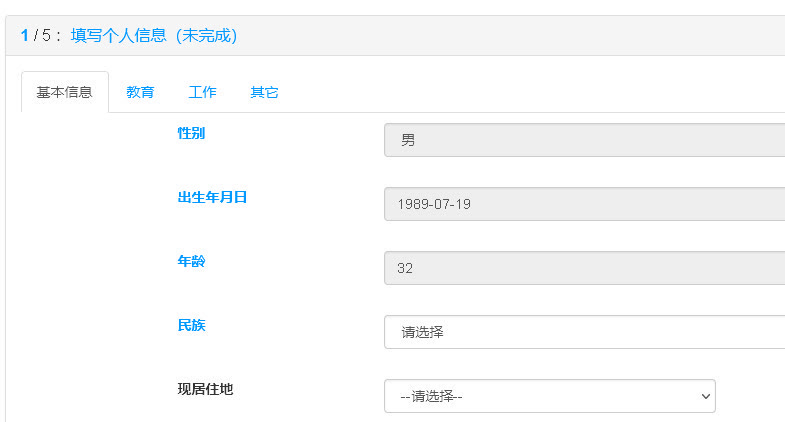
Task: Click the bold step number 1 in header
Action: (25, 36)
